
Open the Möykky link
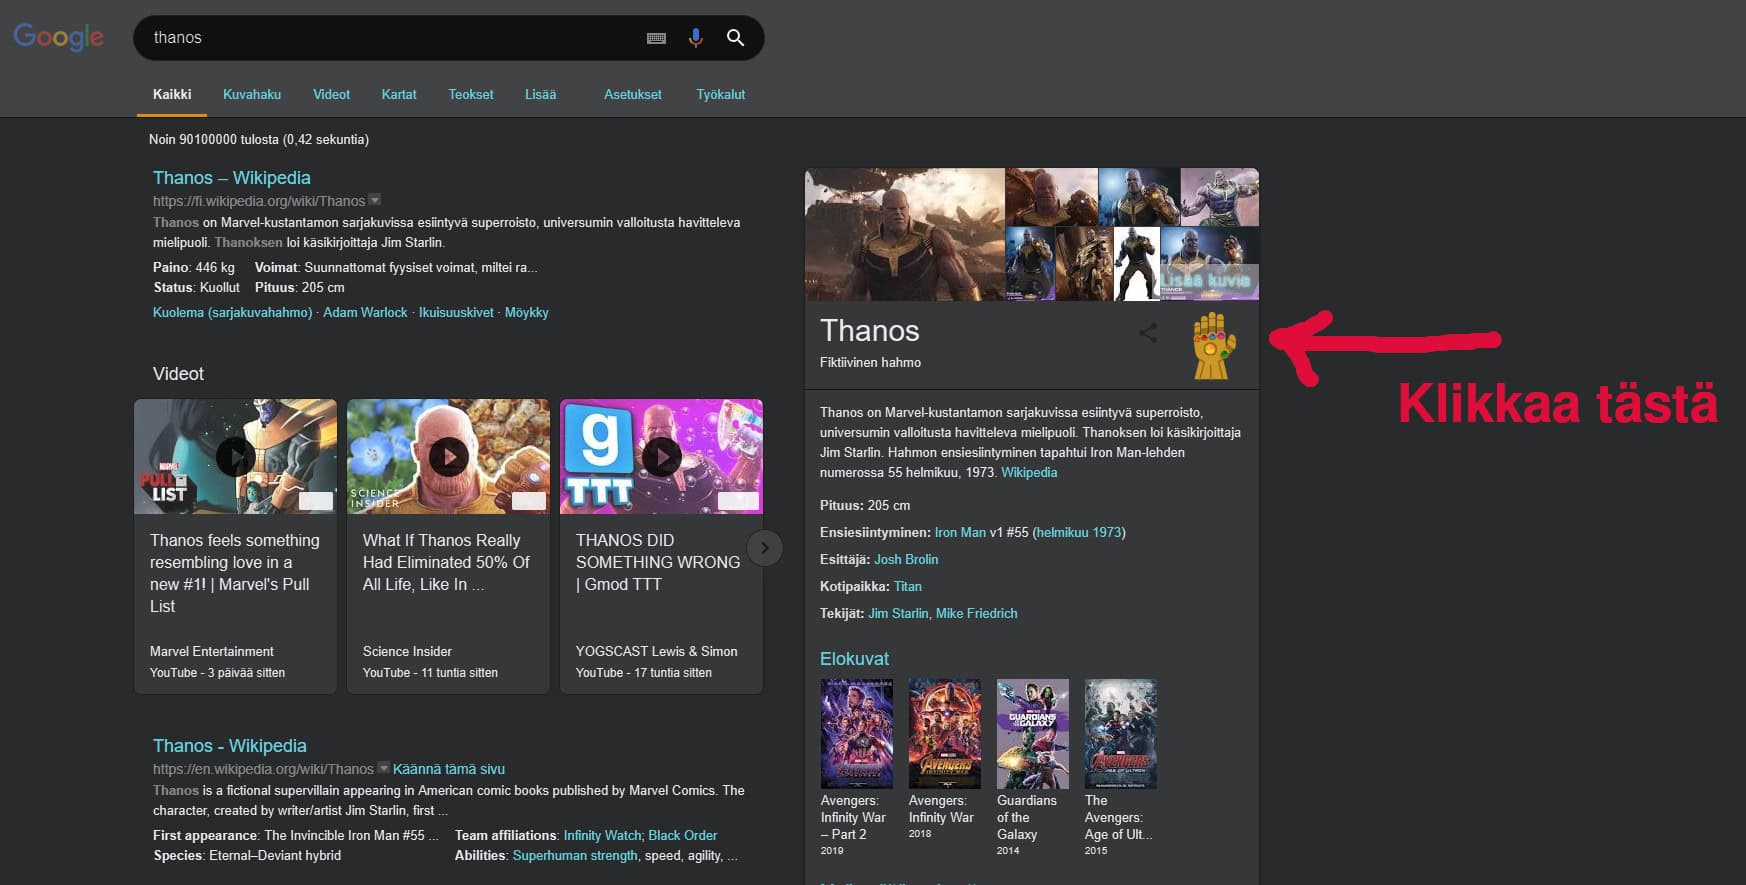coord(527,312)
